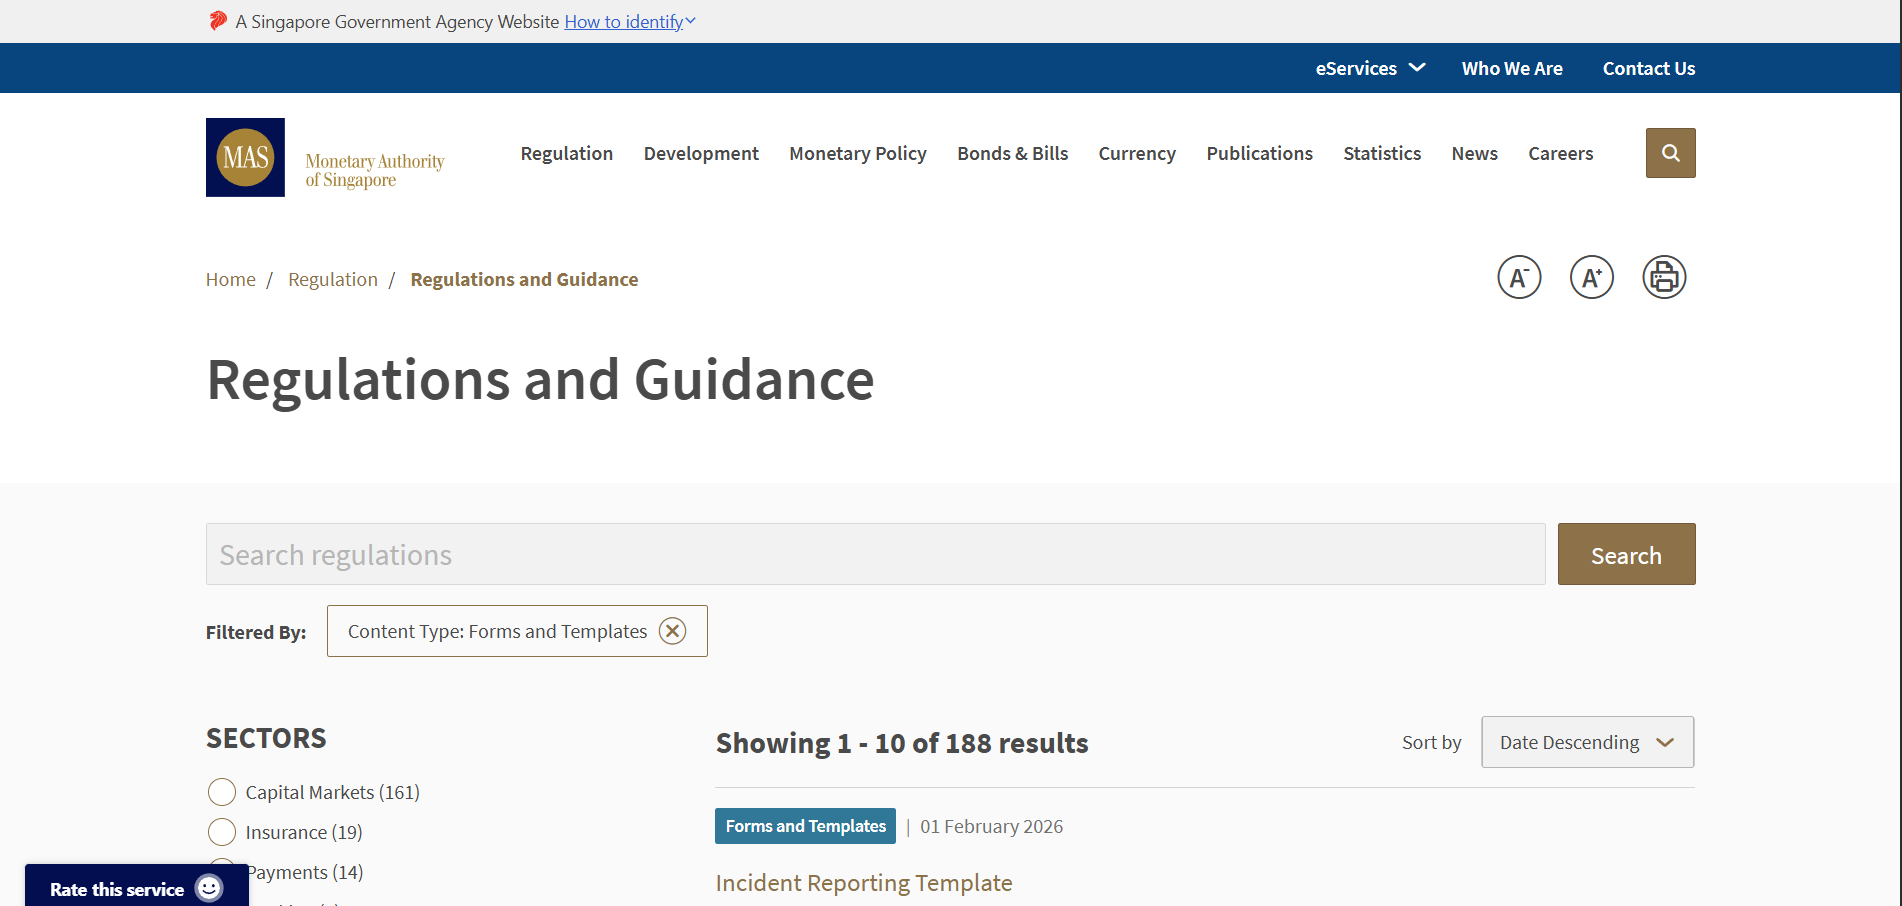Expand the eServices menu
Viewport: 1902px width, 906px height.
tap(1370, 68)
